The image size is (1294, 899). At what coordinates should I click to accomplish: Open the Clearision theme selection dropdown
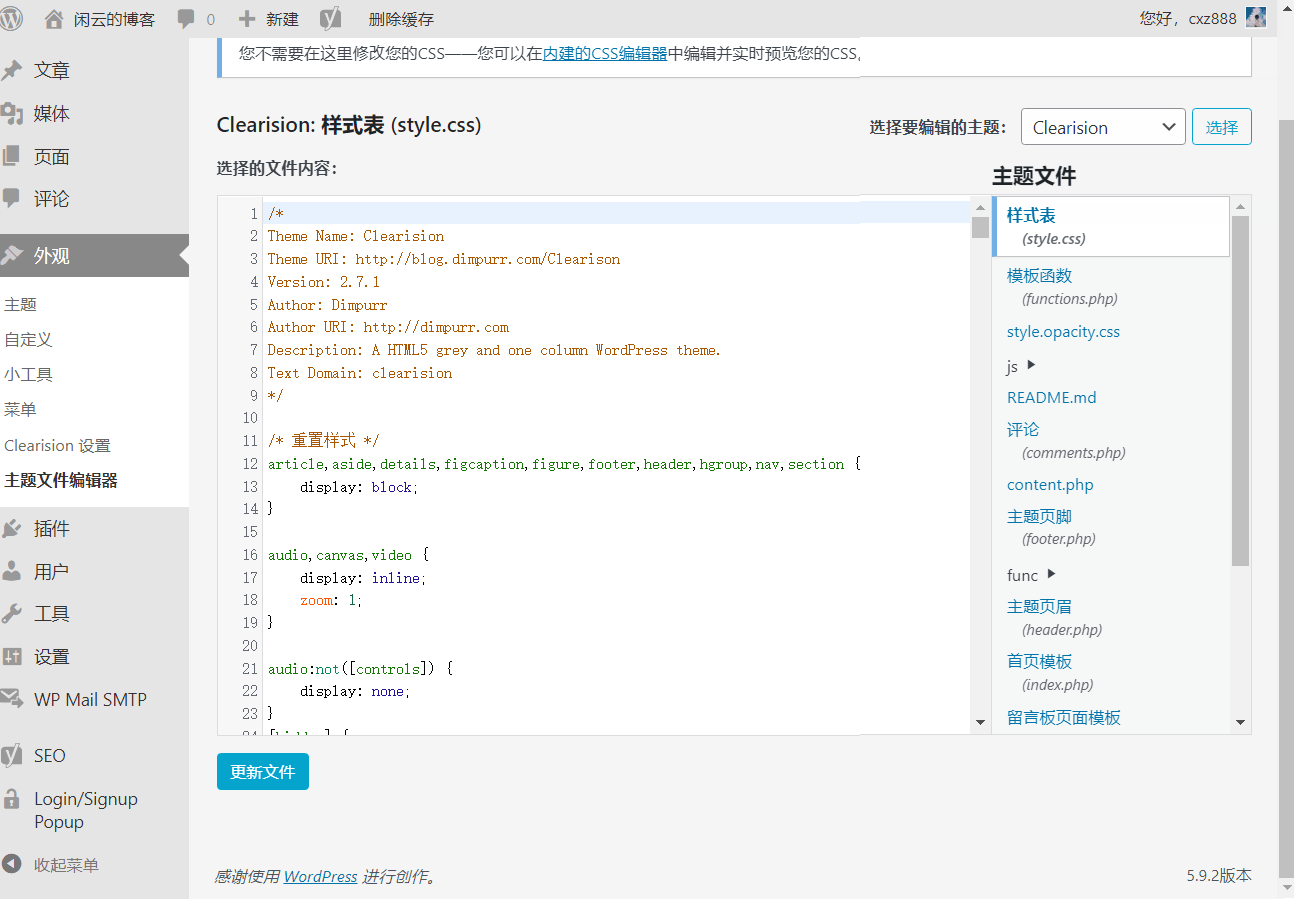[x=1103, y=126]
